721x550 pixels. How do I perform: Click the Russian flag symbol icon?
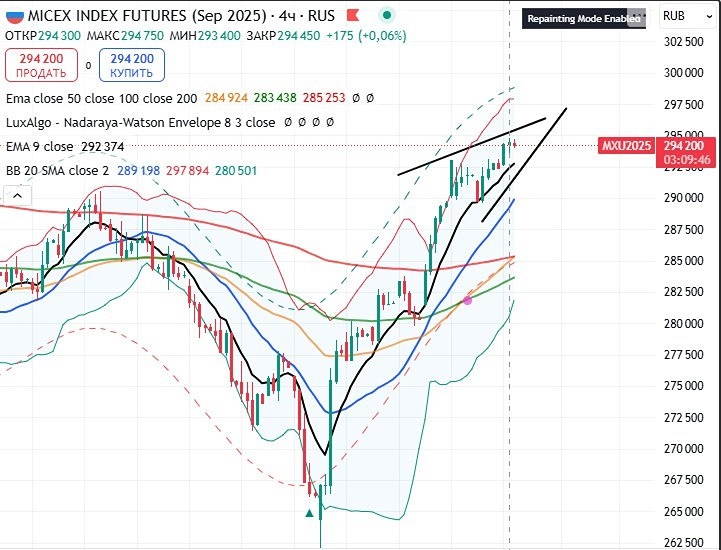(x=14, y=16)
